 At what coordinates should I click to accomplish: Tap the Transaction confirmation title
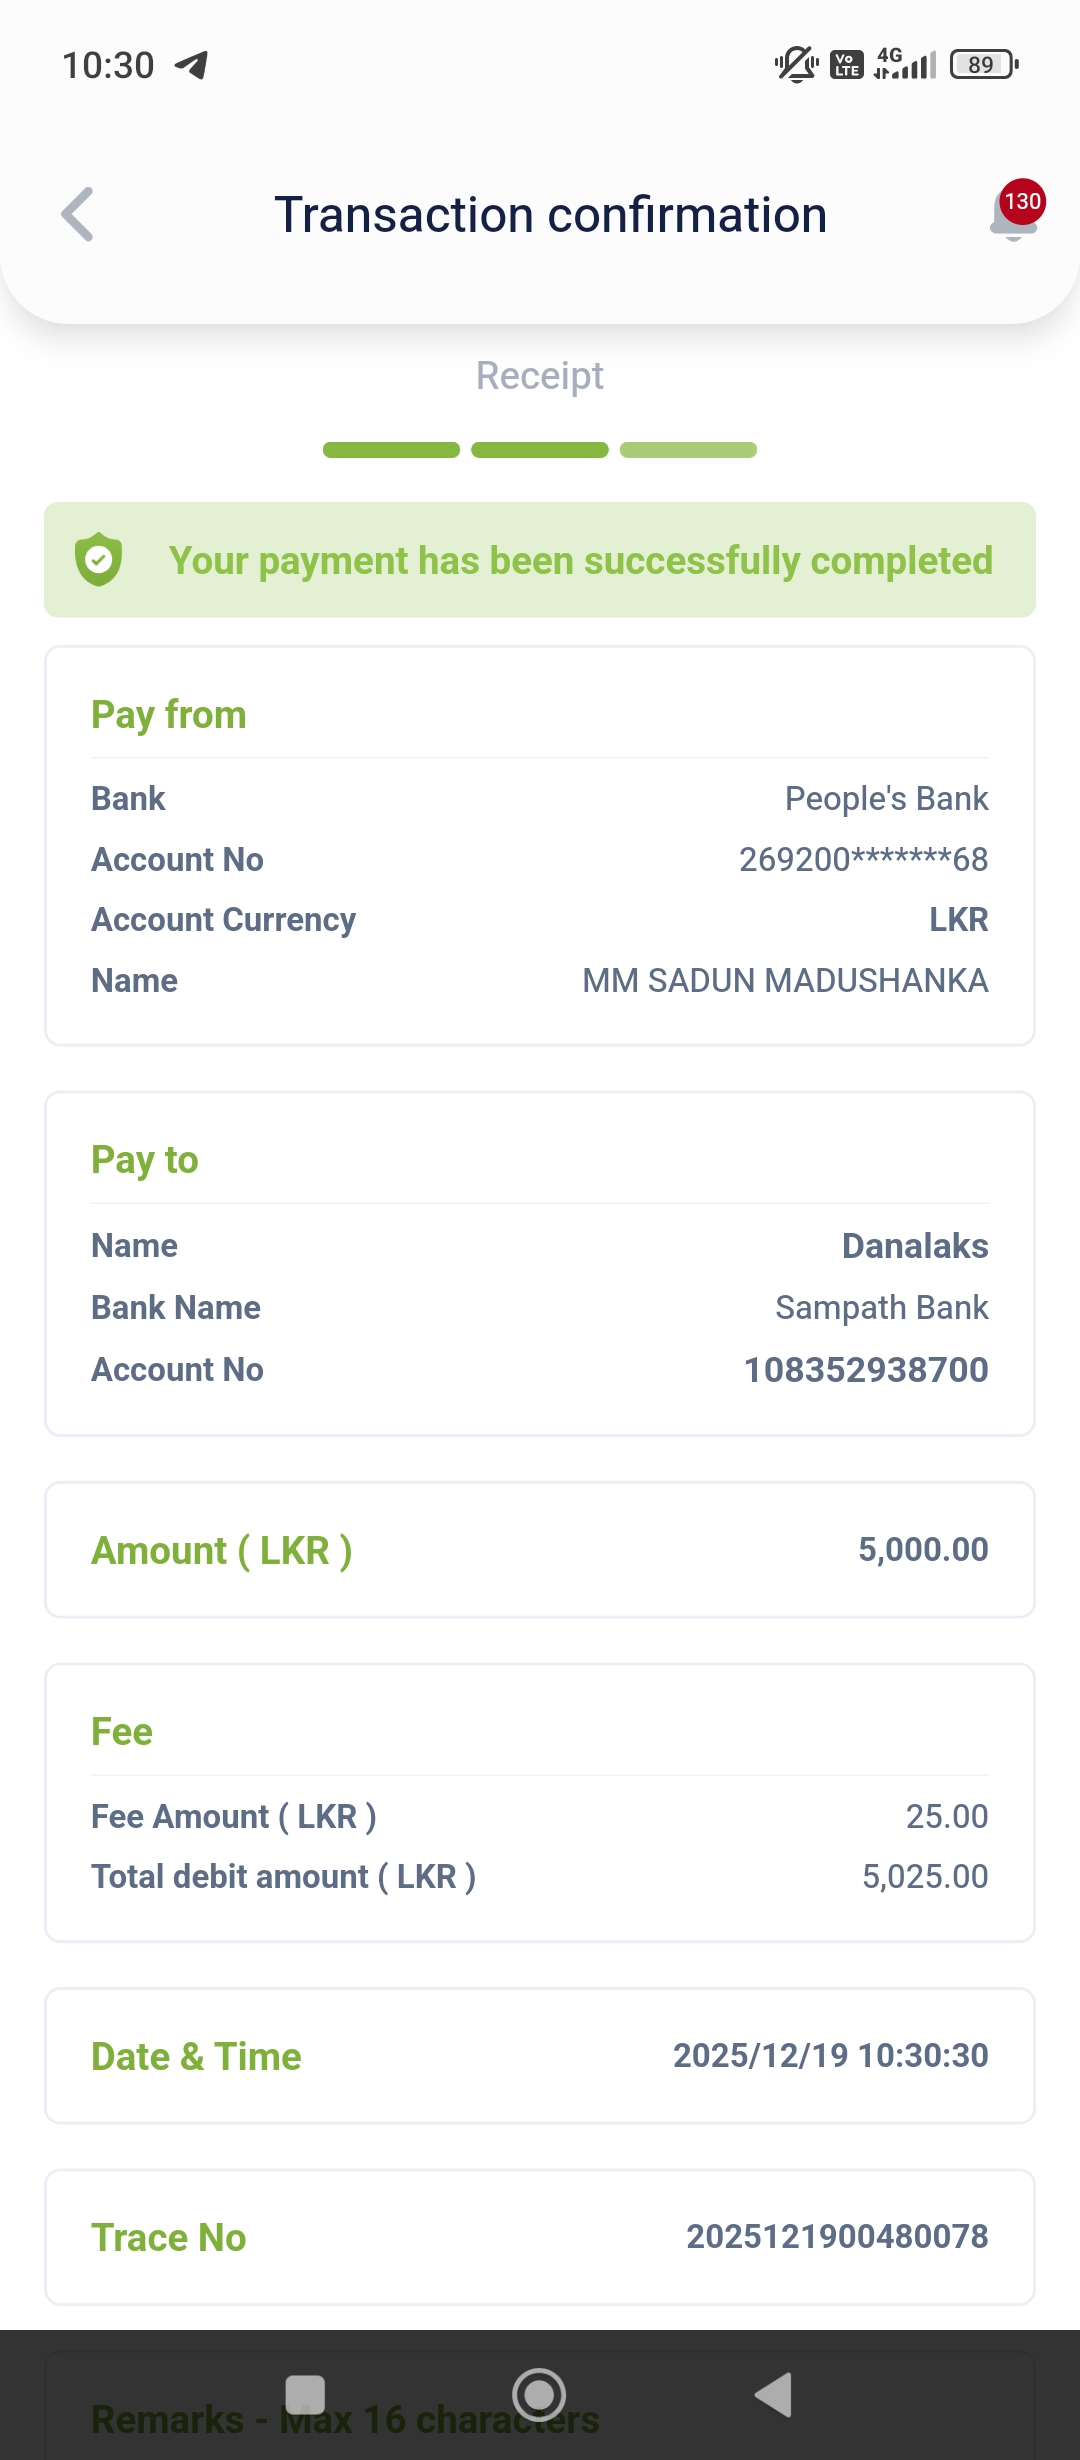pos(551,215)
